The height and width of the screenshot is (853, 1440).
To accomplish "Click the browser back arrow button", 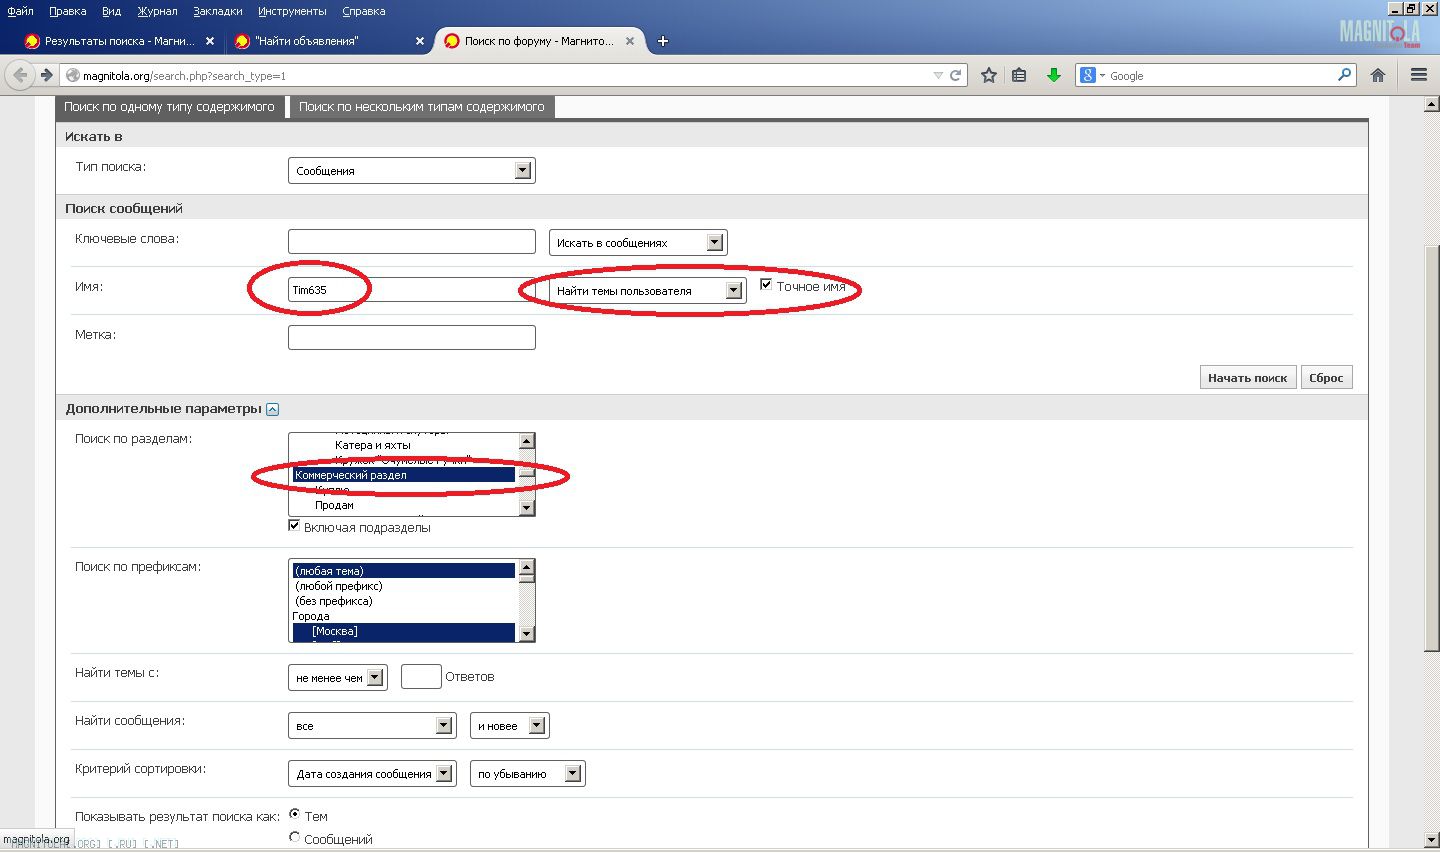I will point(21,75).
